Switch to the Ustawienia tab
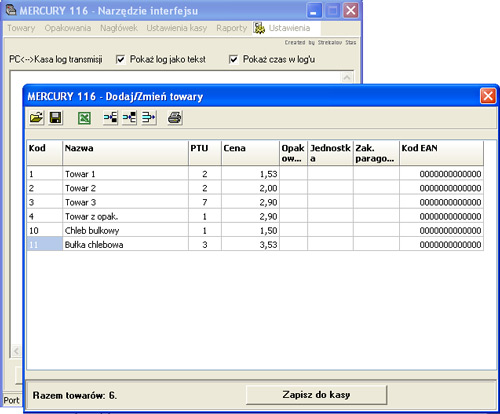The height and width of the screenshot is (414, 500). point(289,28)
